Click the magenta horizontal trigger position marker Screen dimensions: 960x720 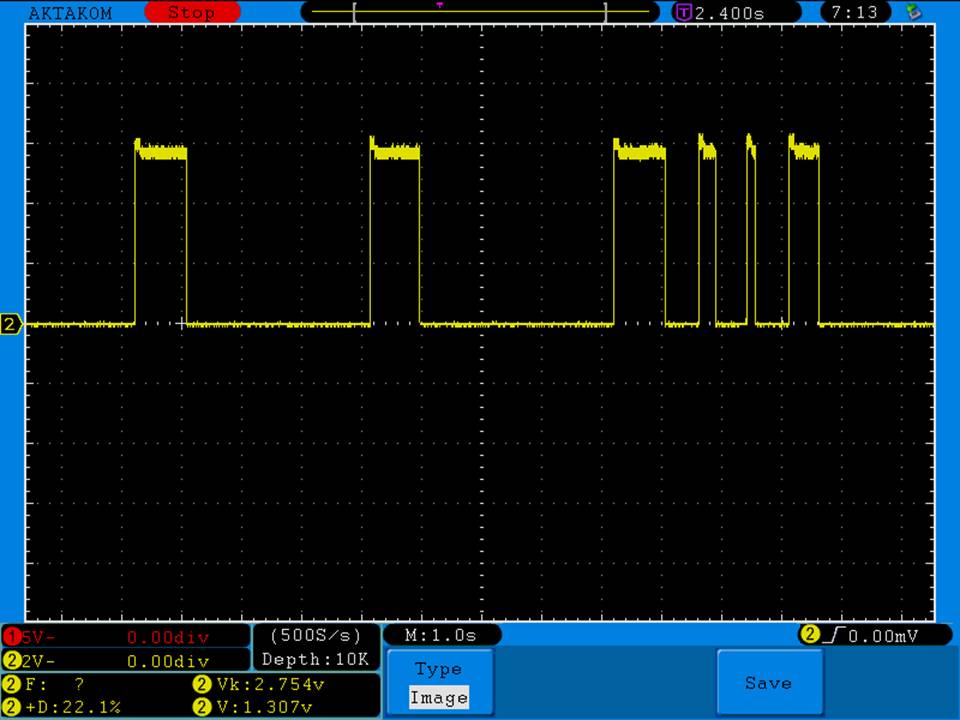440,5
